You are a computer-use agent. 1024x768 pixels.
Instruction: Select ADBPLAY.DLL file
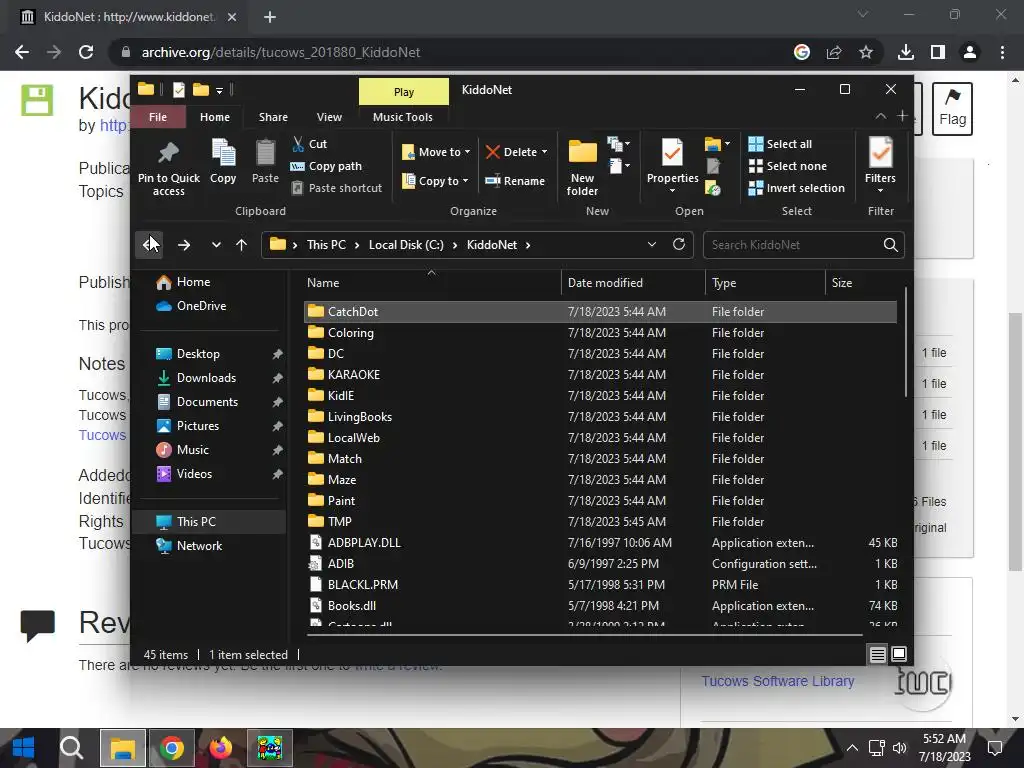coord(600,543)
